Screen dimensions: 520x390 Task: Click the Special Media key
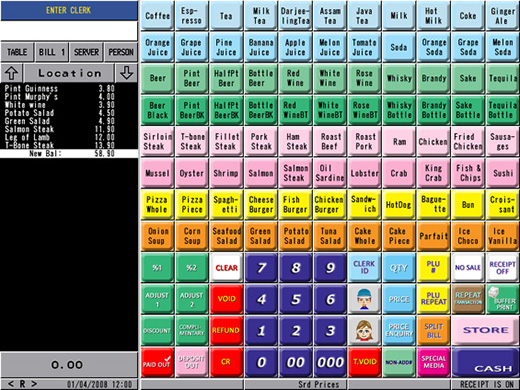(433, 362)
